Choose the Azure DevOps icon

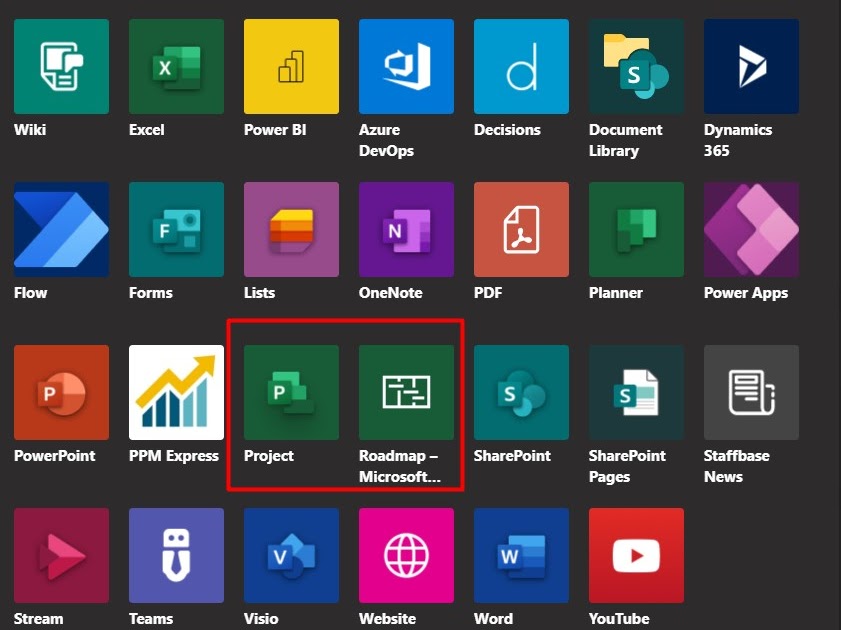pos(406,66)
